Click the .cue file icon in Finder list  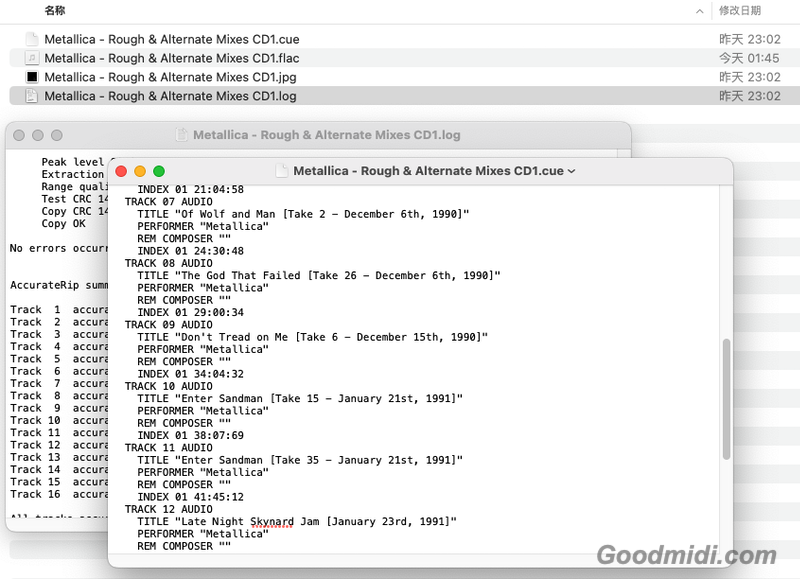point(32,39)
